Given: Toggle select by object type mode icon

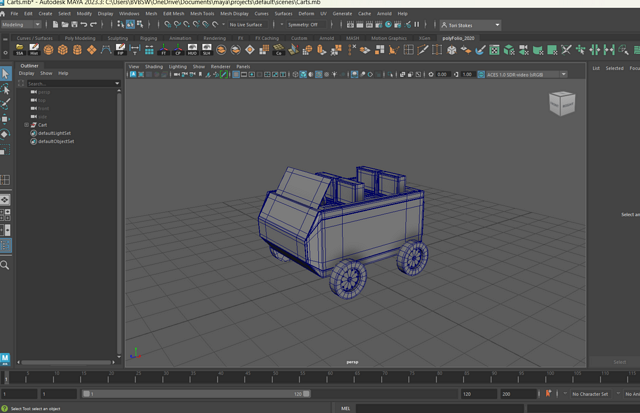Looking at the screenshot, I should (130, 24).
